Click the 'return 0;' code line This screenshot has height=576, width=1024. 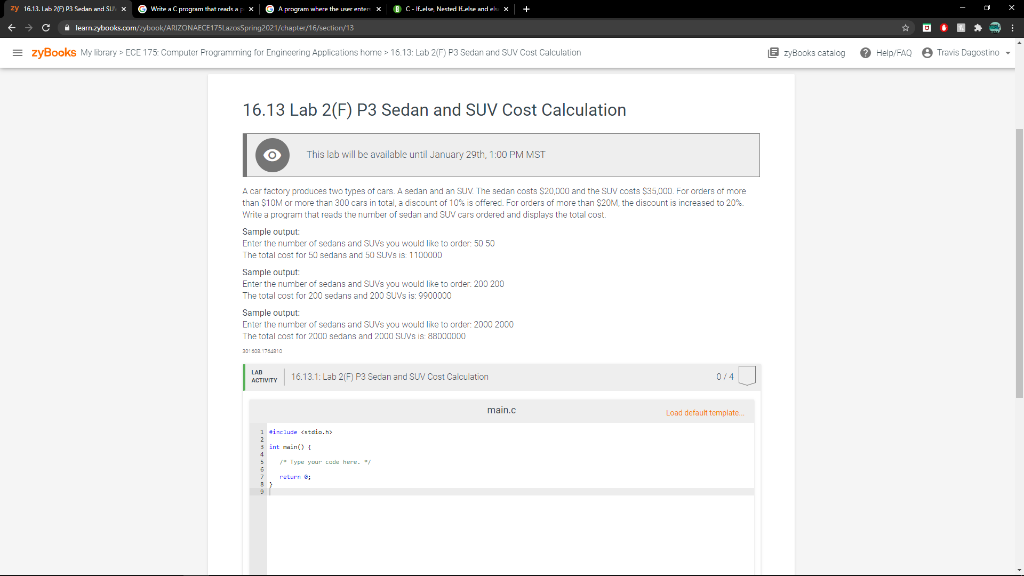pyautogui.click(x=295, y=477)
